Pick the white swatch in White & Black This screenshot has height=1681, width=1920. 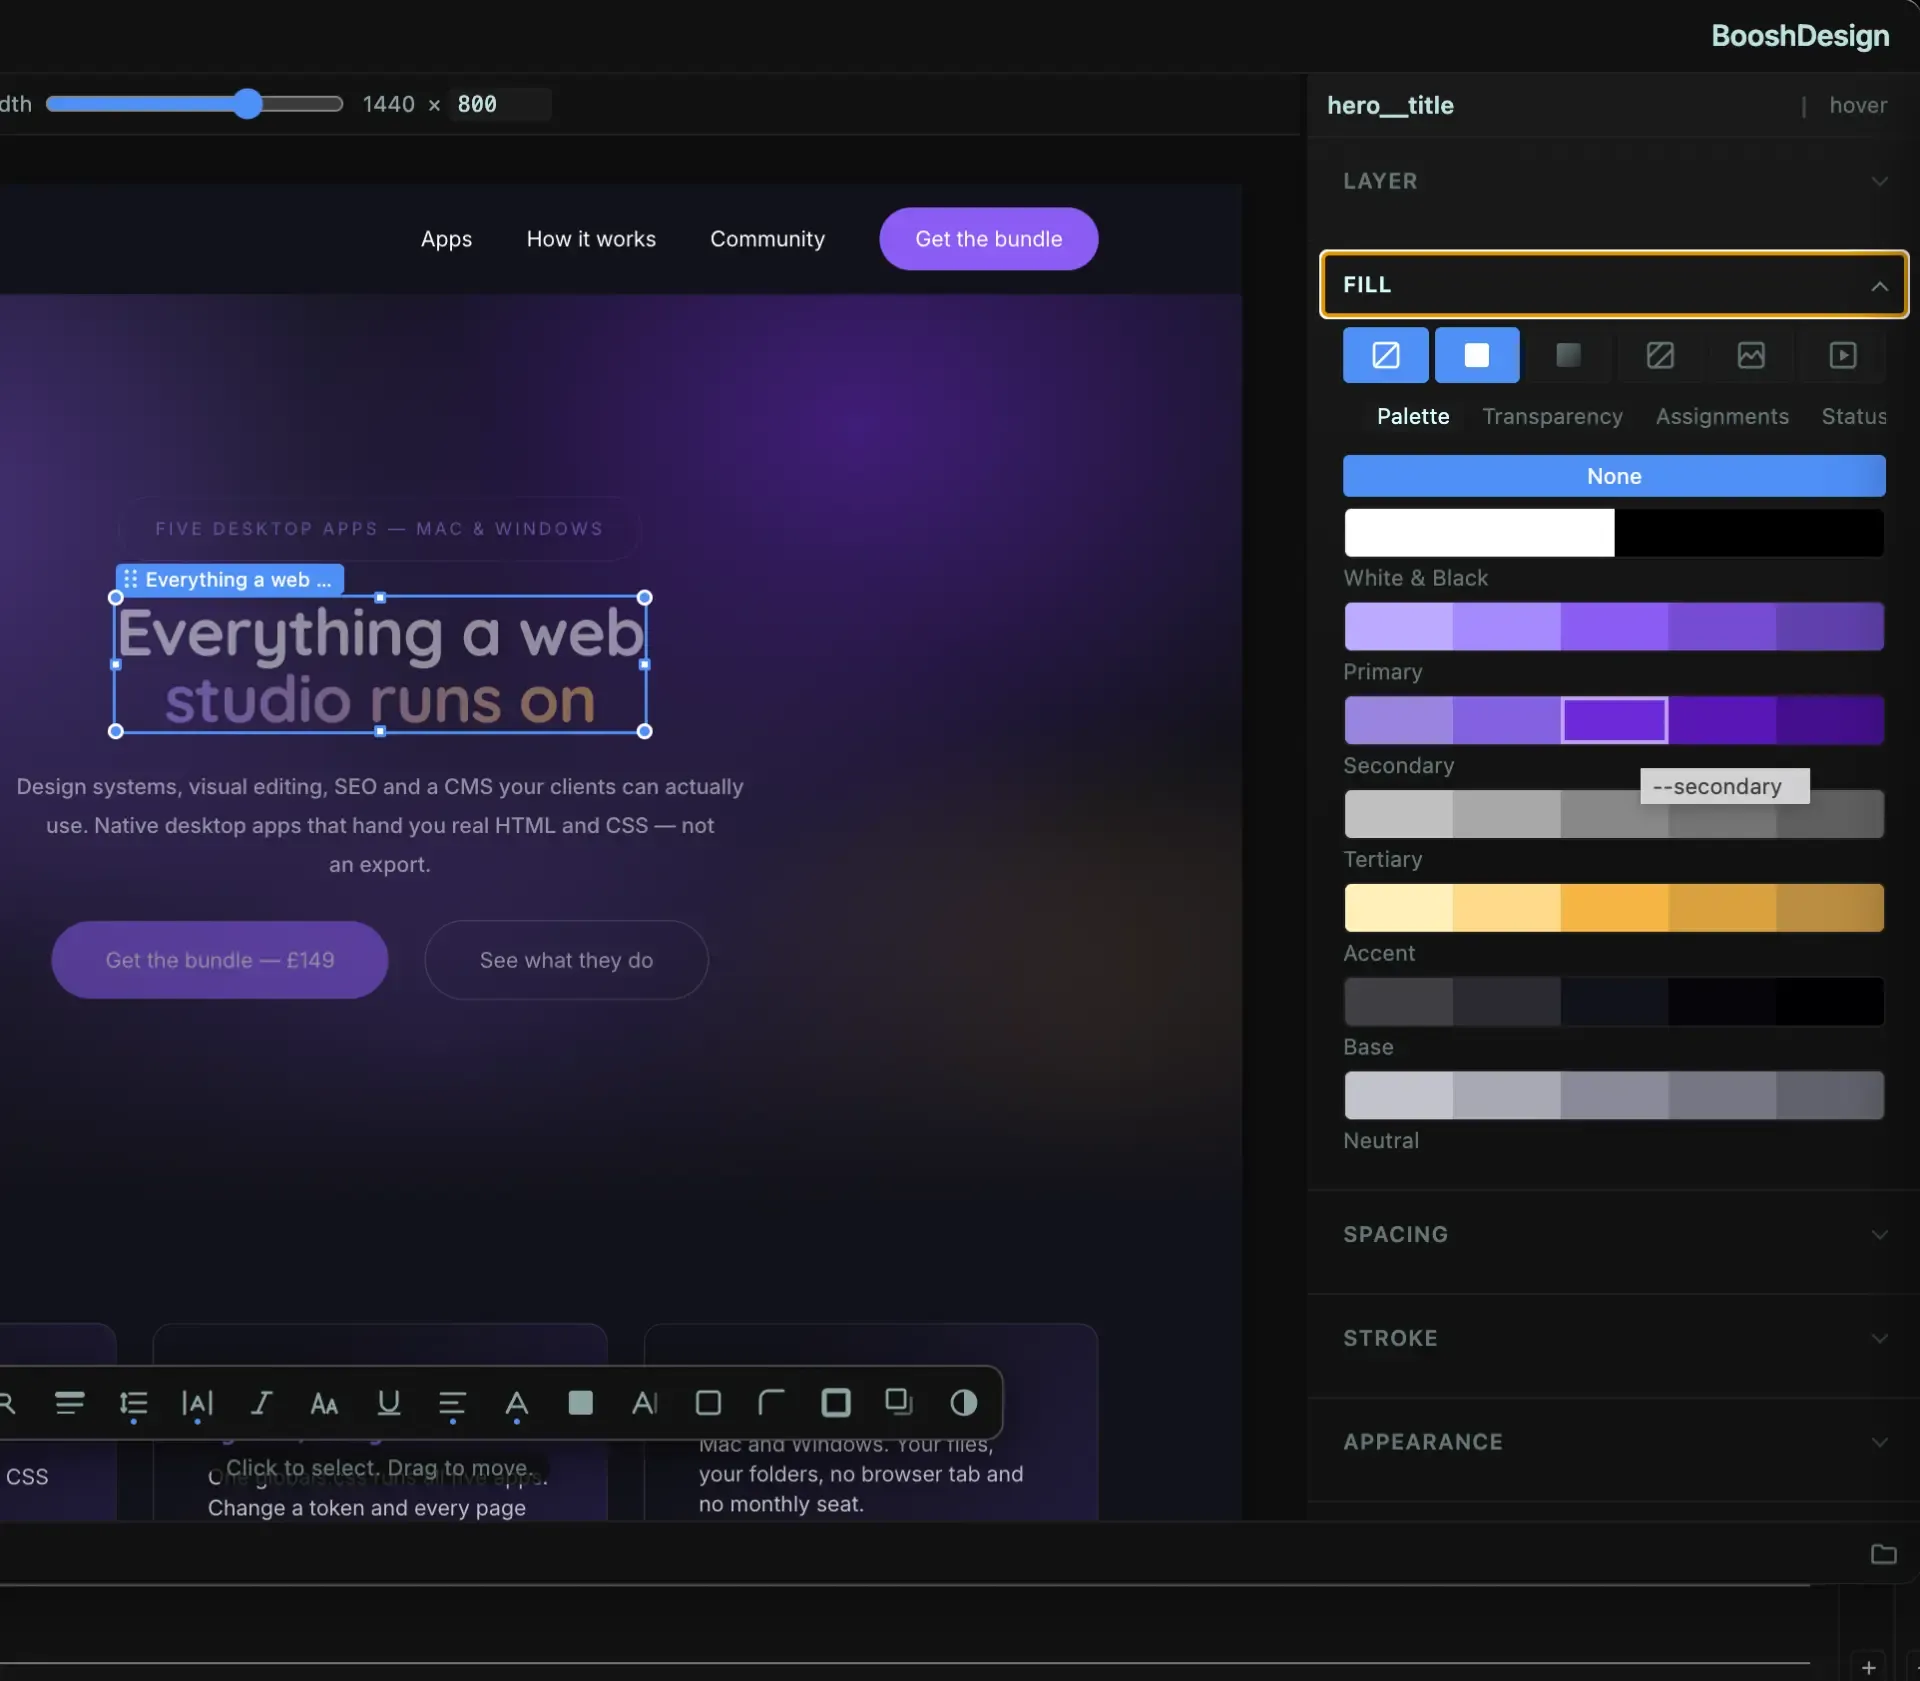click(x=1478, y=533)
